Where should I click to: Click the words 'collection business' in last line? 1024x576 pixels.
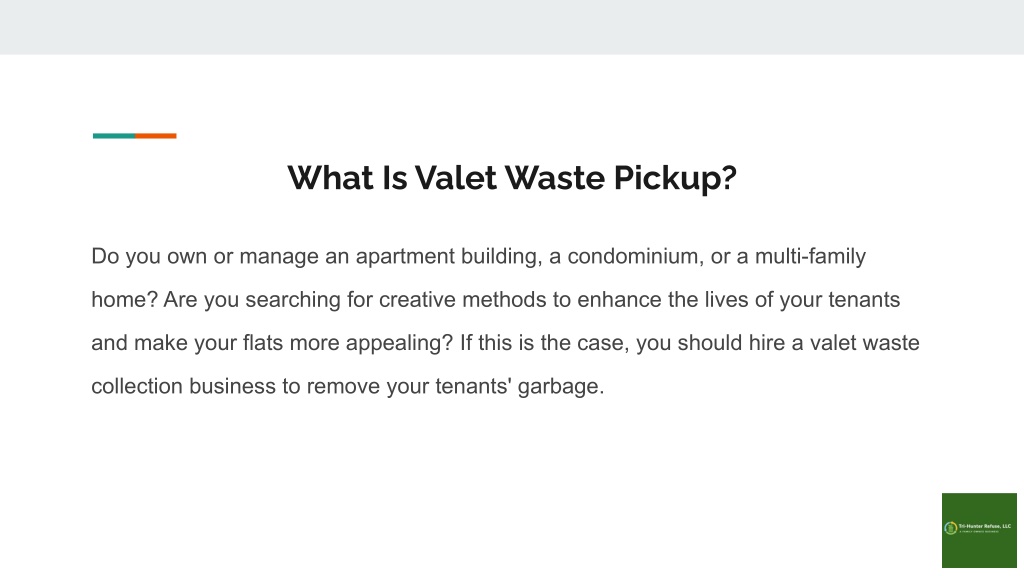184,386
